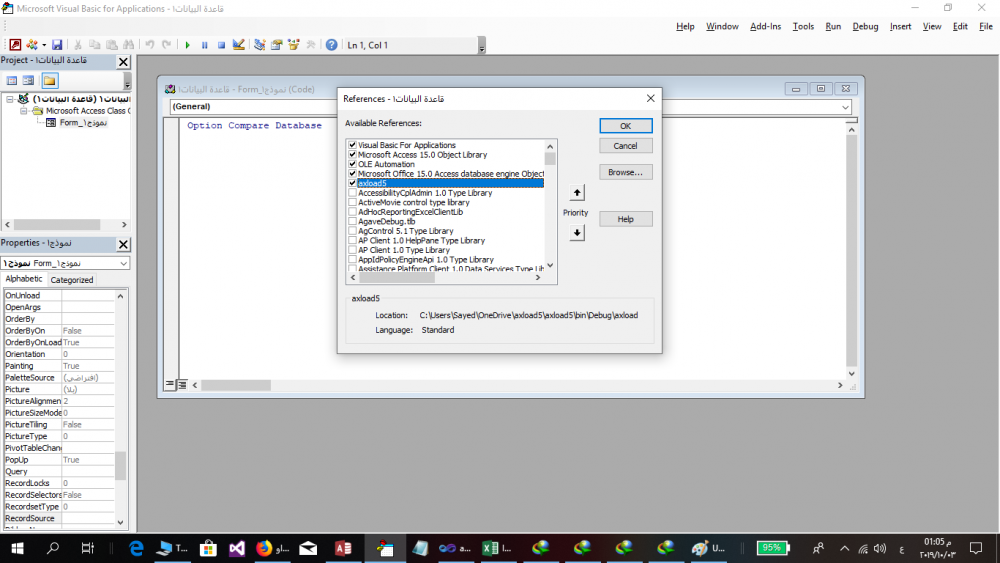This screenshot has height=563, width=1000.
Task: Open the procedure dropdown arrow in code window
Action: (x=845, y=107)
